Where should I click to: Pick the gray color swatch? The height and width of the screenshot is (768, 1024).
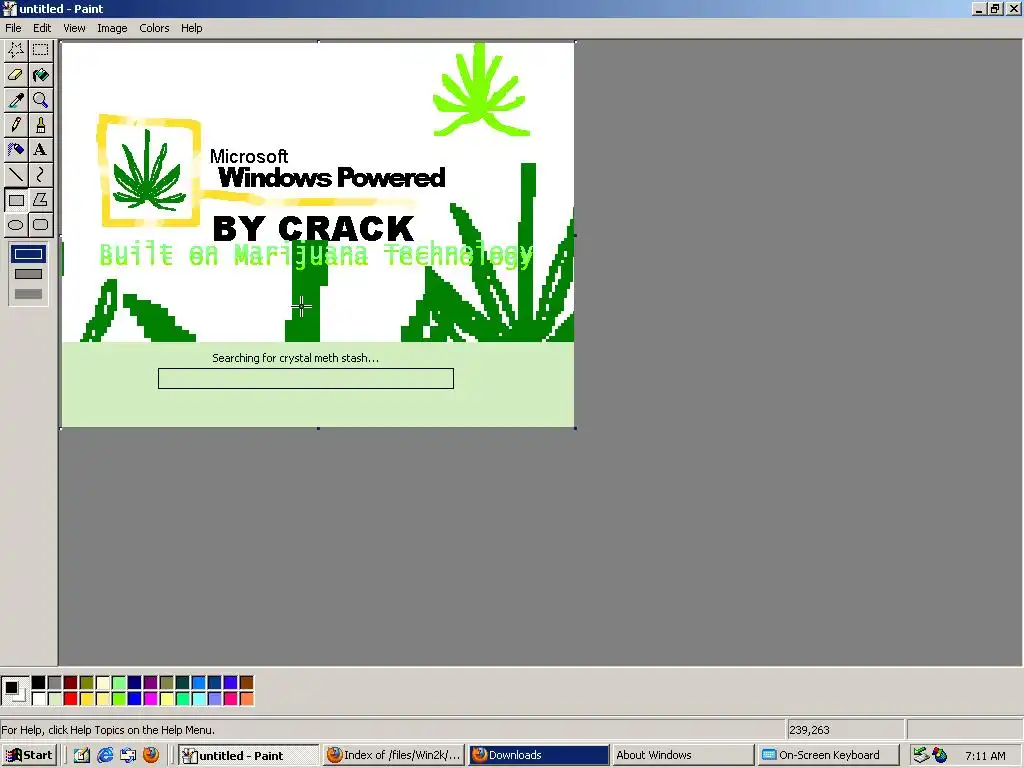(x=55, y=682)
